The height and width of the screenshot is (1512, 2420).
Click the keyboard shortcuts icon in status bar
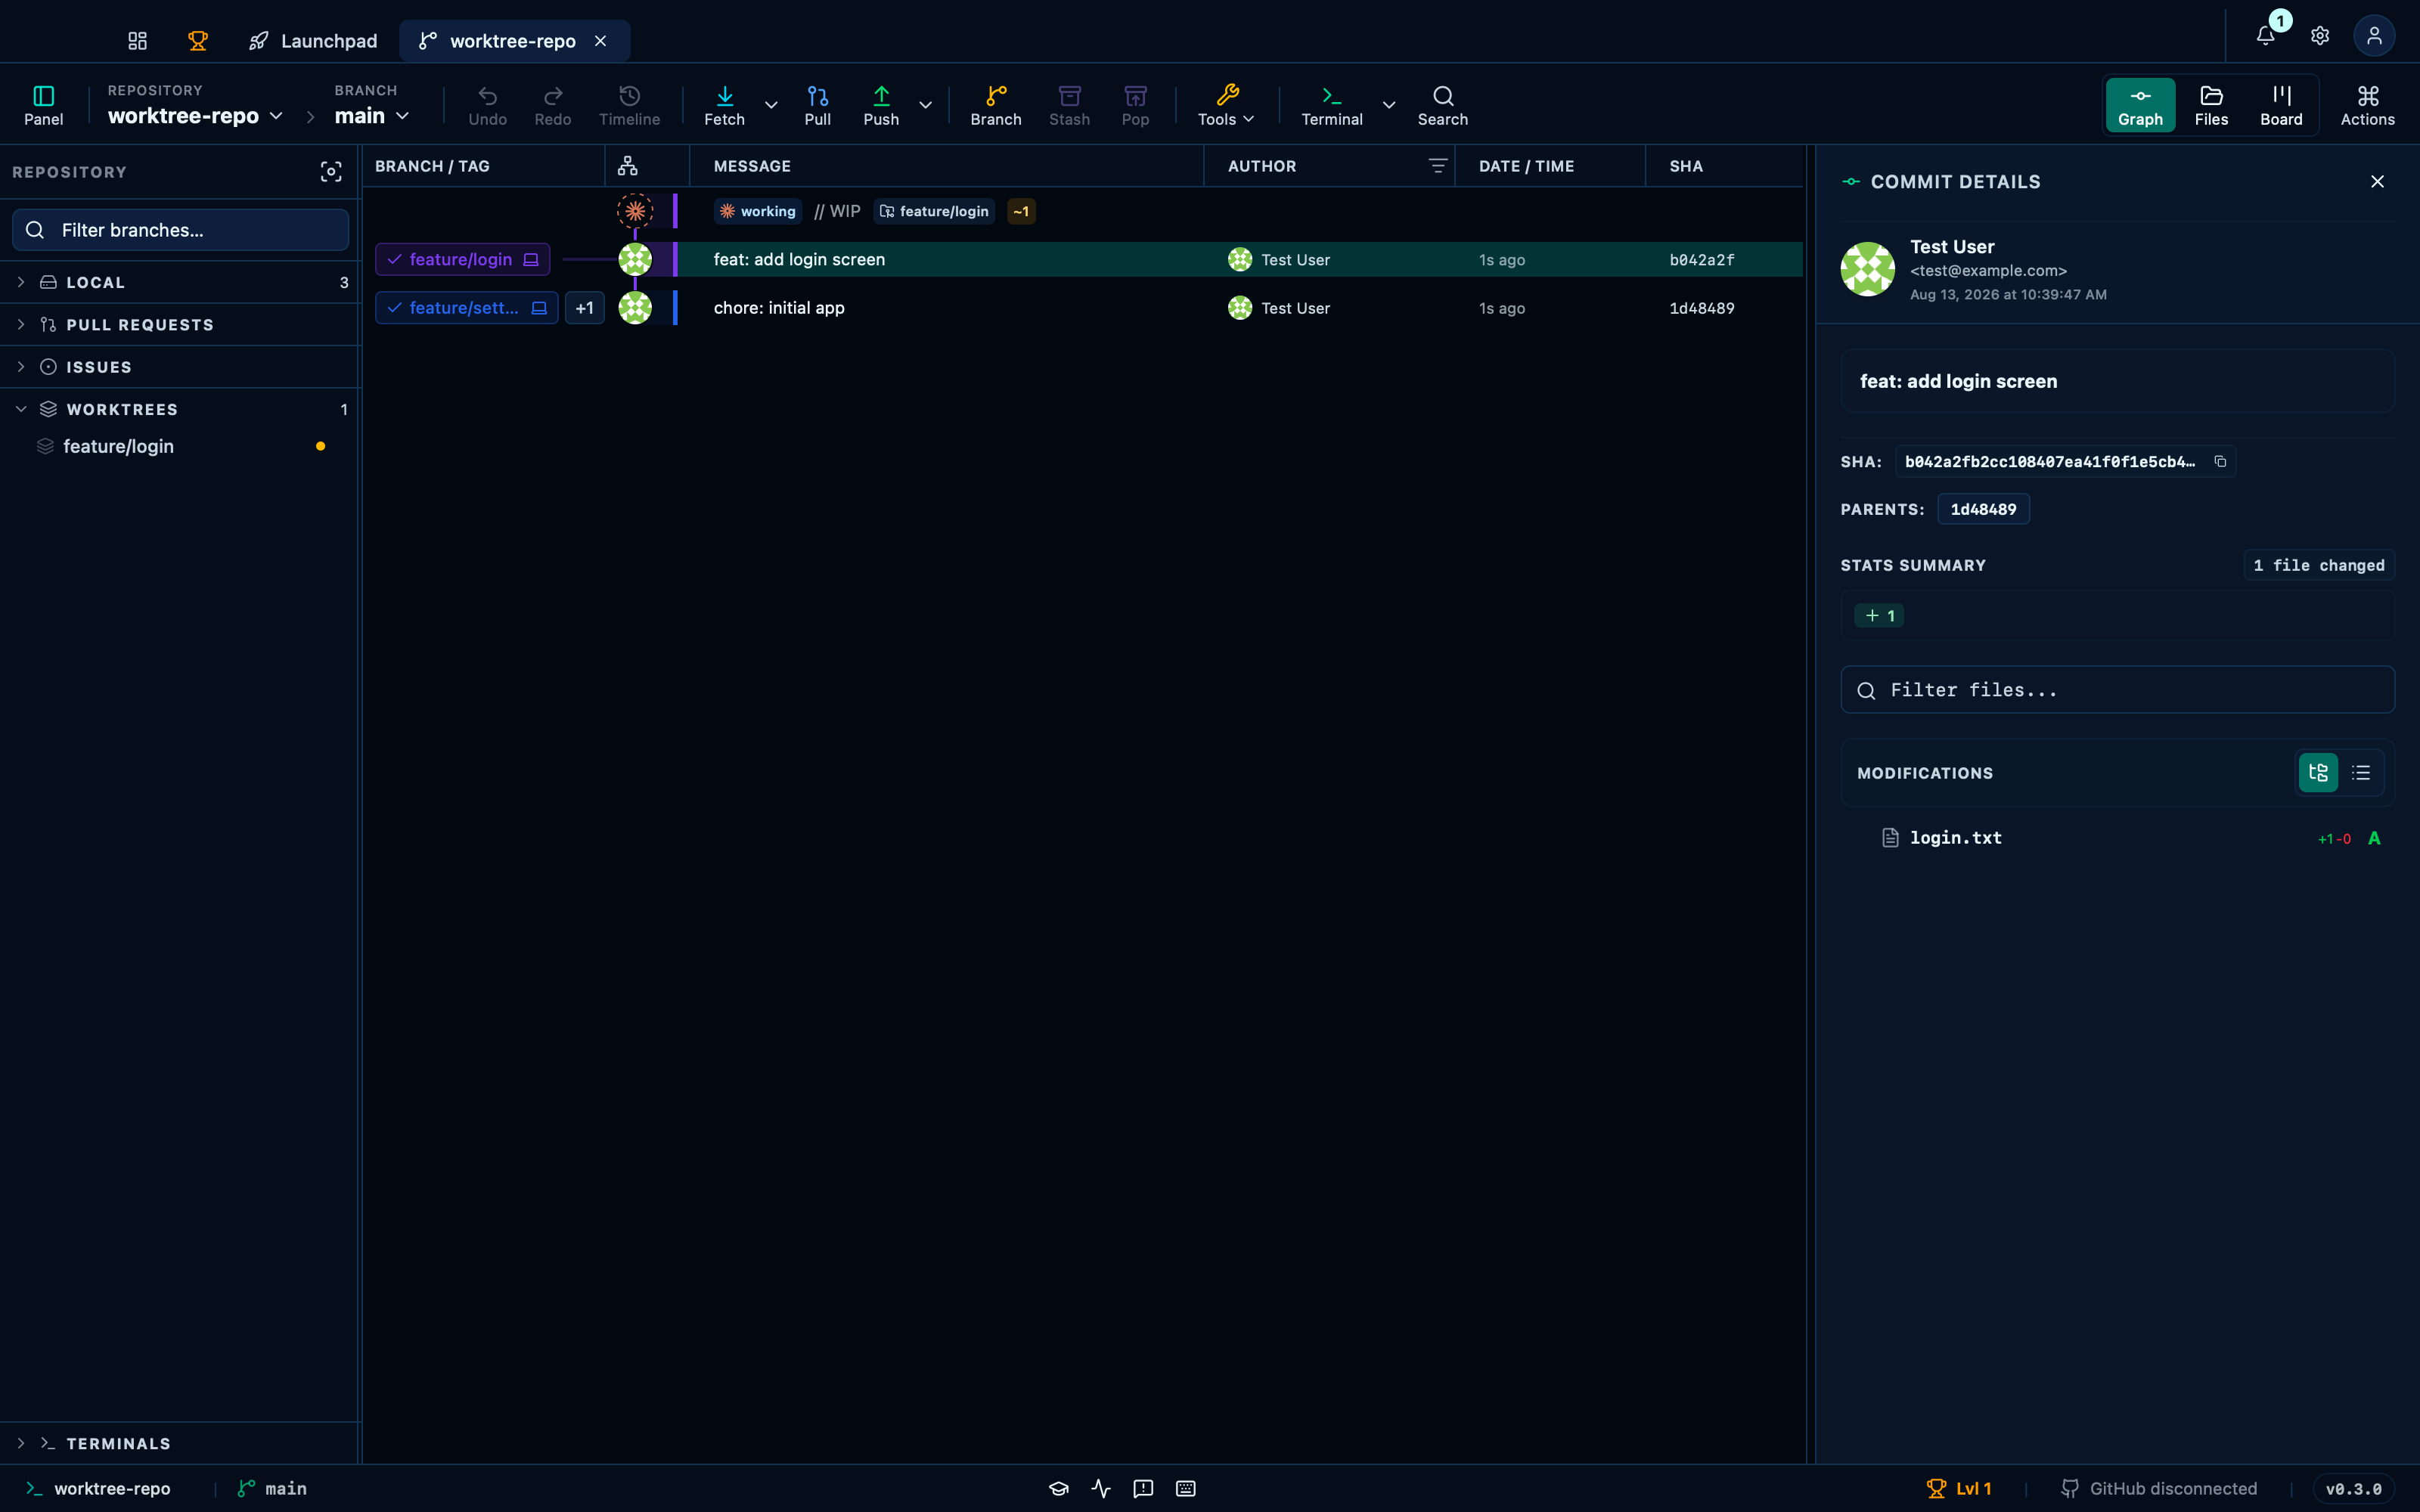pos(1186,1488)
